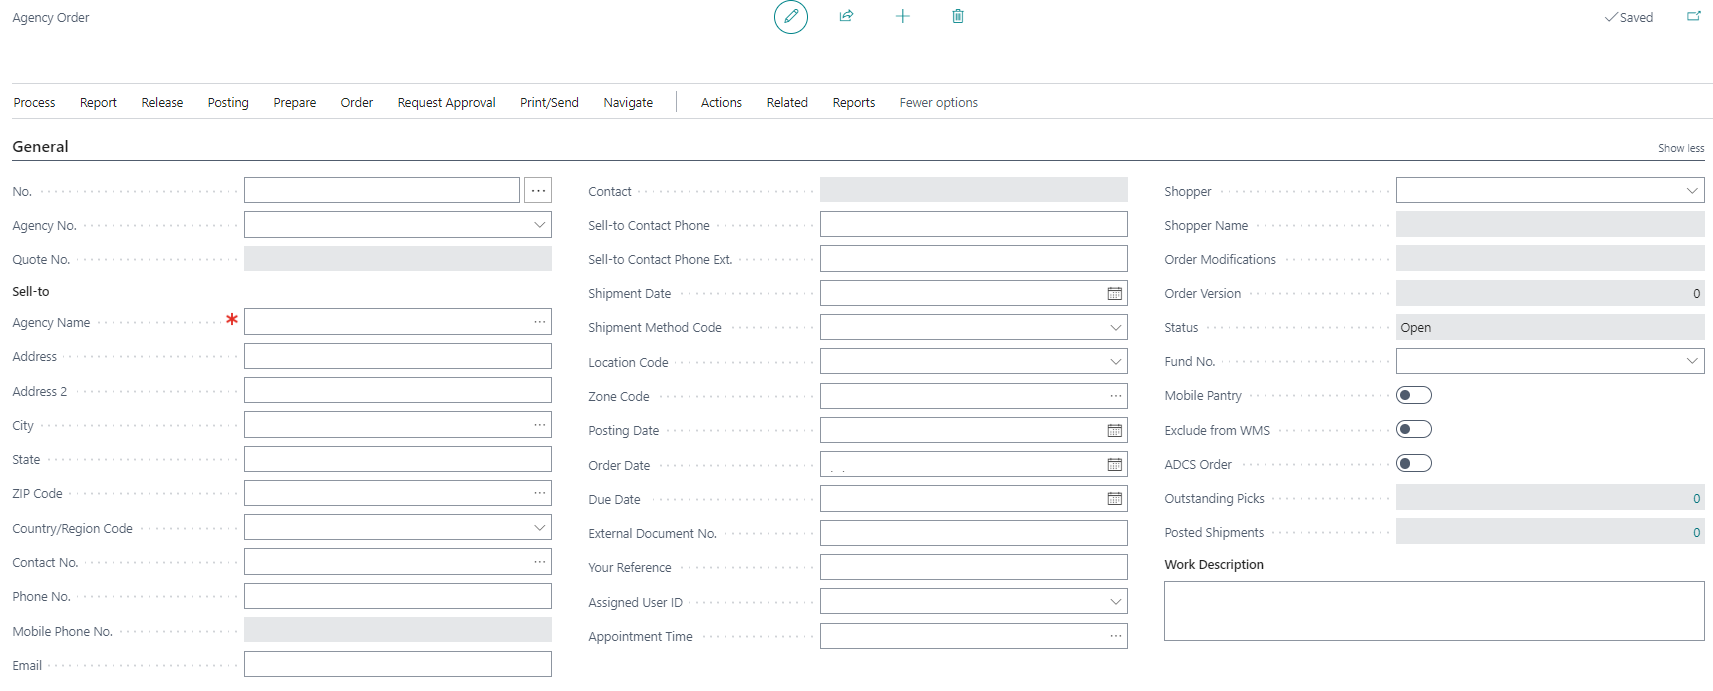Open the Due Date calendar picker
Viewport: 1713px width, 691px height.
point(1114,499)
